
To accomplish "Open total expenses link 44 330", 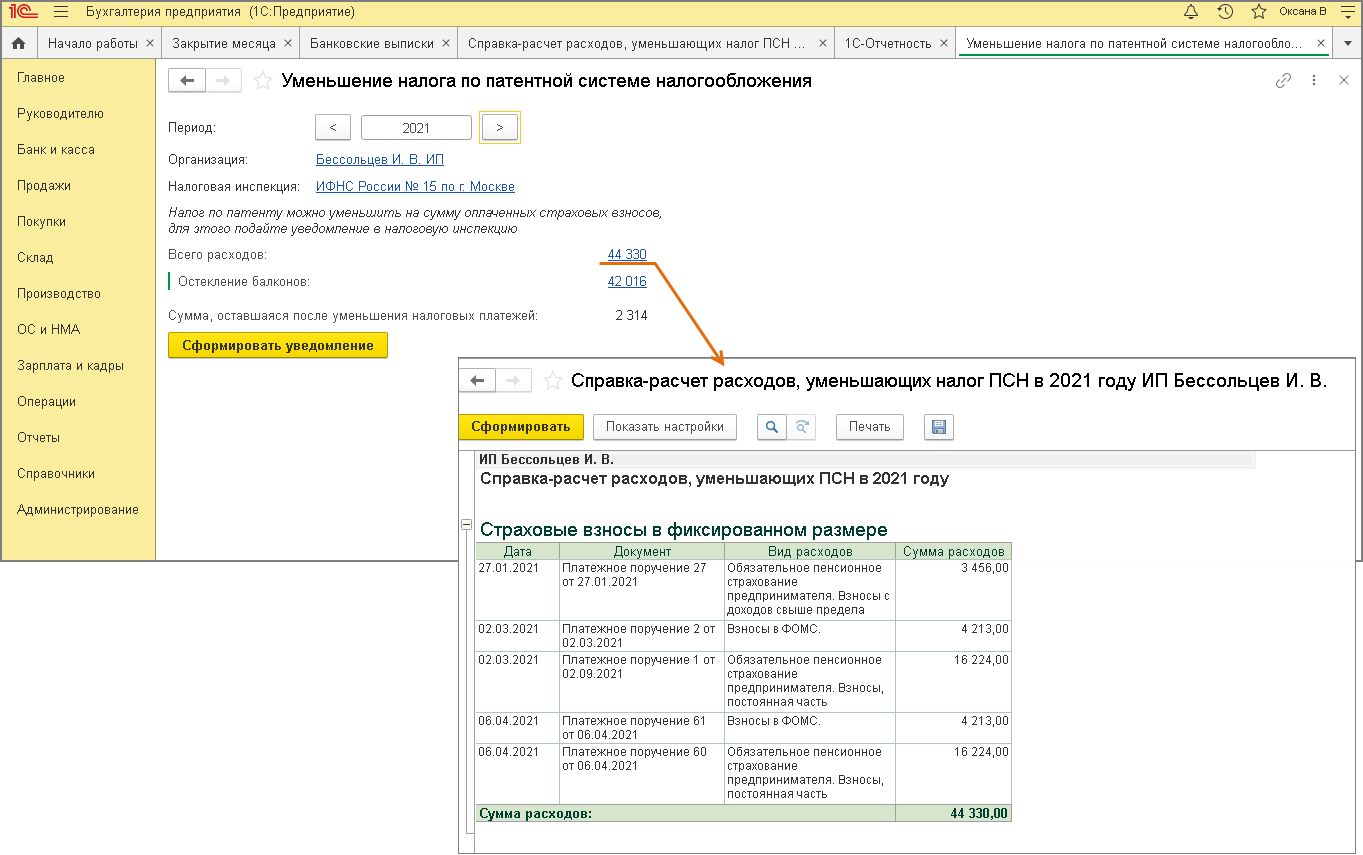I will tap(627, 255).
